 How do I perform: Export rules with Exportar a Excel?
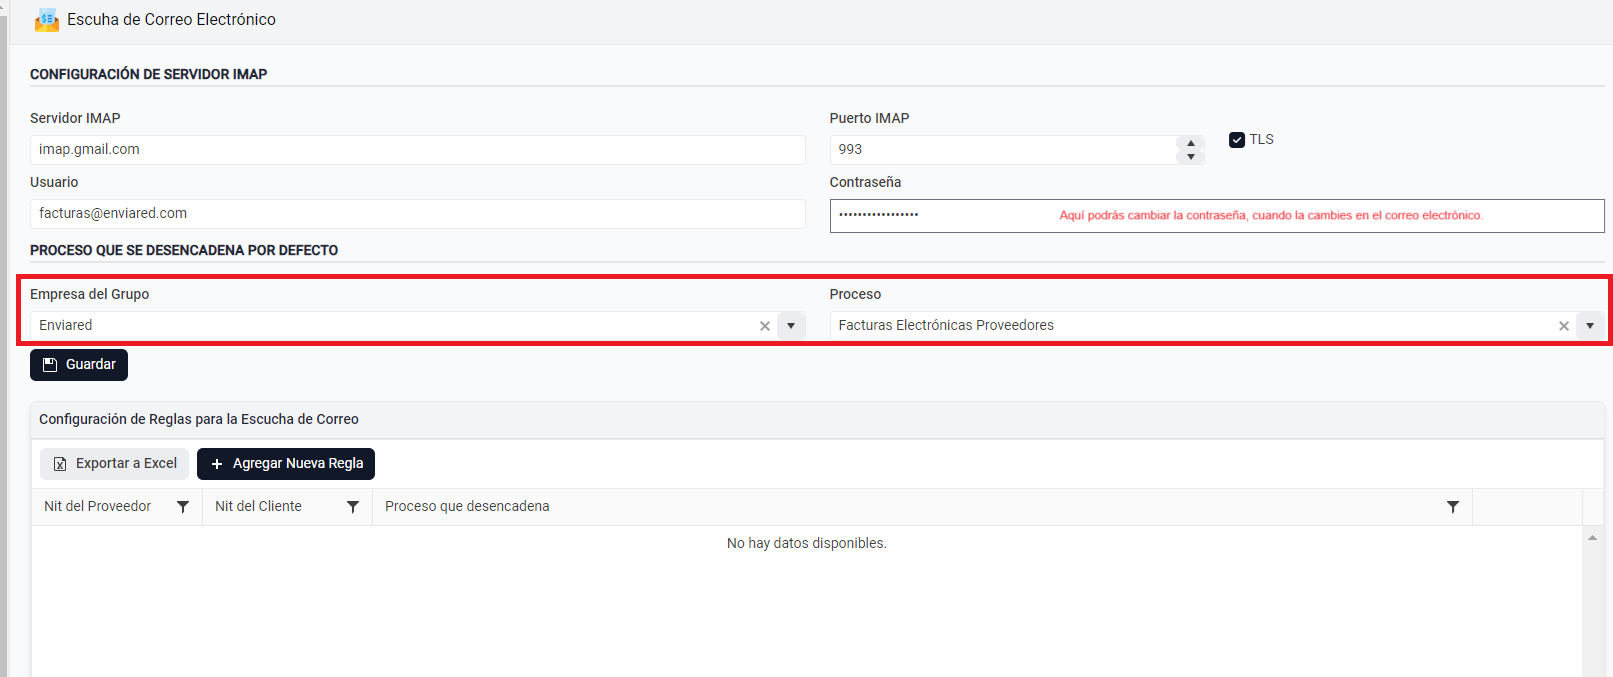(x=115, y=464)
